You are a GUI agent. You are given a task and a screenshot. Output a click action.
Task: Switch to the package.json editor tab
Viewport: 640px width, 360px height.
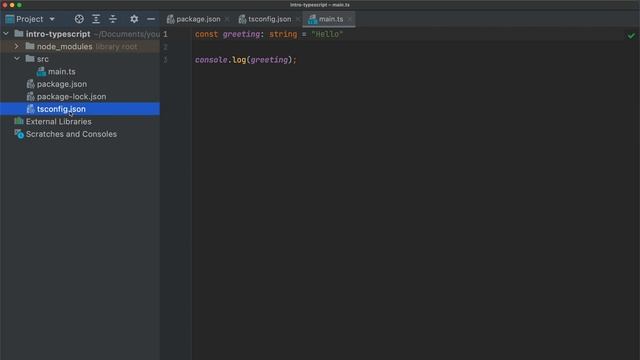(x=198, y=19)
